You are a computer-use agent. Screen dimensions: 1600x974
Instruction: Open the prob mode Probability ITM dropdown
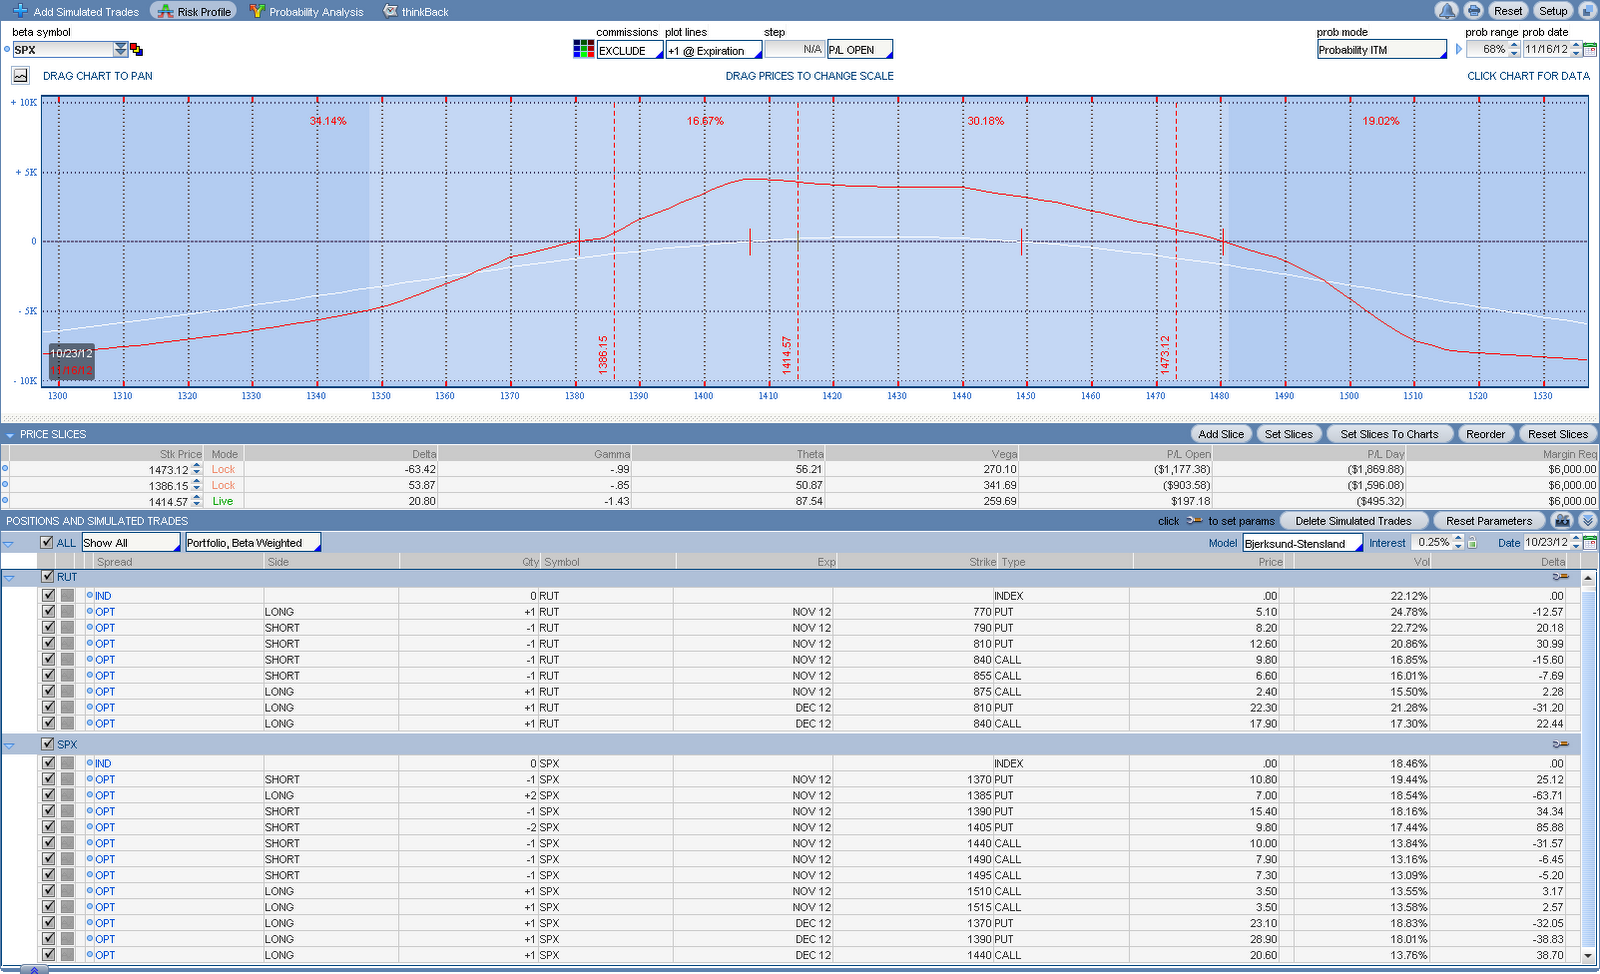pos(1382,49)
